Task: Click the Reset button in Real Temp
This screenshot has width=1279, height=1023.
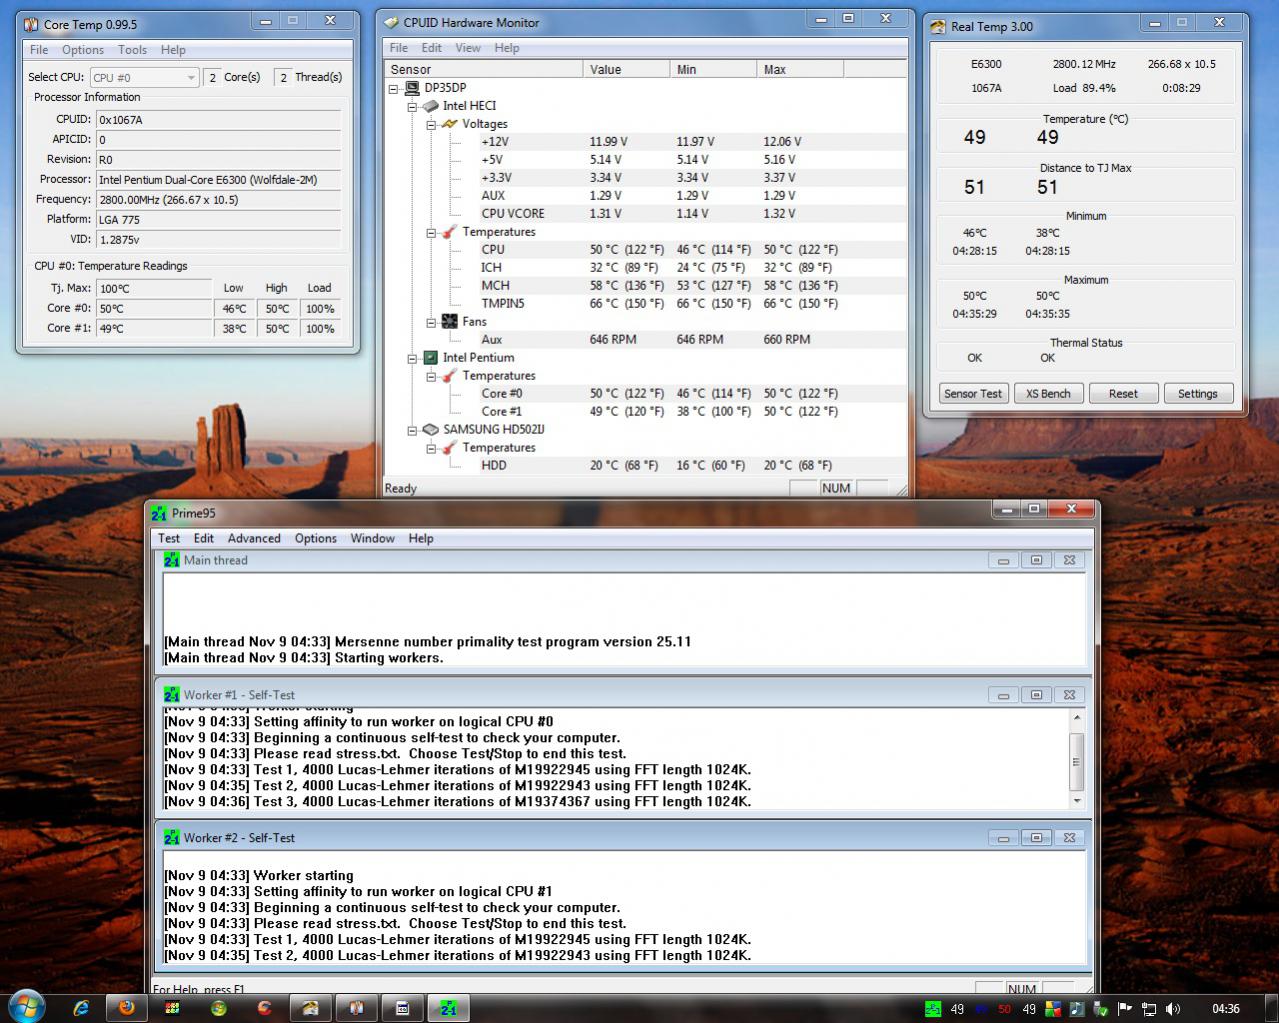Action: click(x=1123, y=393)
